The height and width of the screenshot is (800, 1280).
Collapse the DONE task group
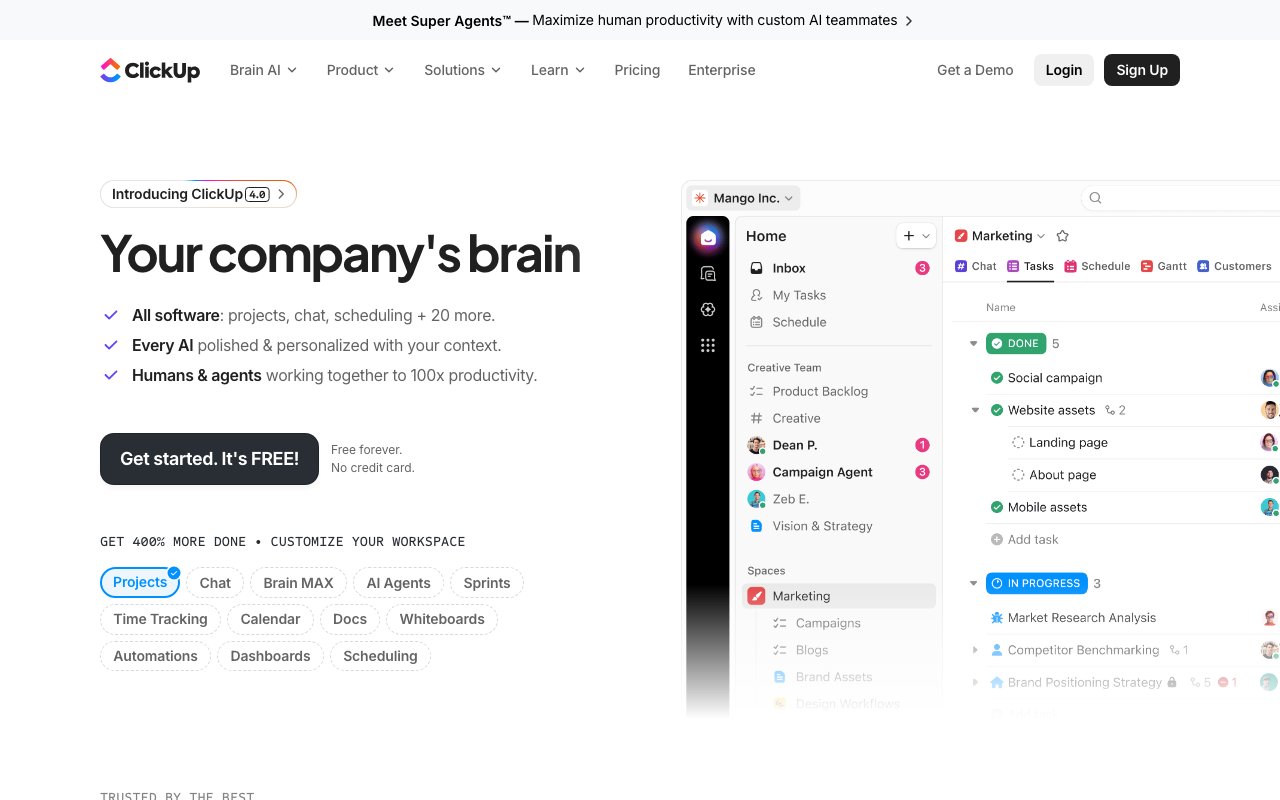click(973, 344)
